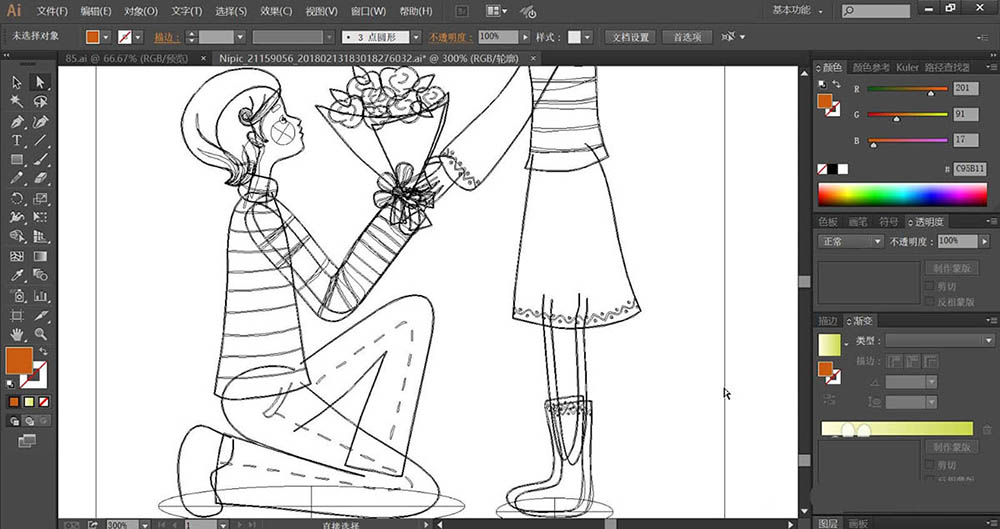Image resolution: width=1000 pixels, height=529 pixels.
Task: Select the Paintbrush tool
Action: [x=40, y=160]
